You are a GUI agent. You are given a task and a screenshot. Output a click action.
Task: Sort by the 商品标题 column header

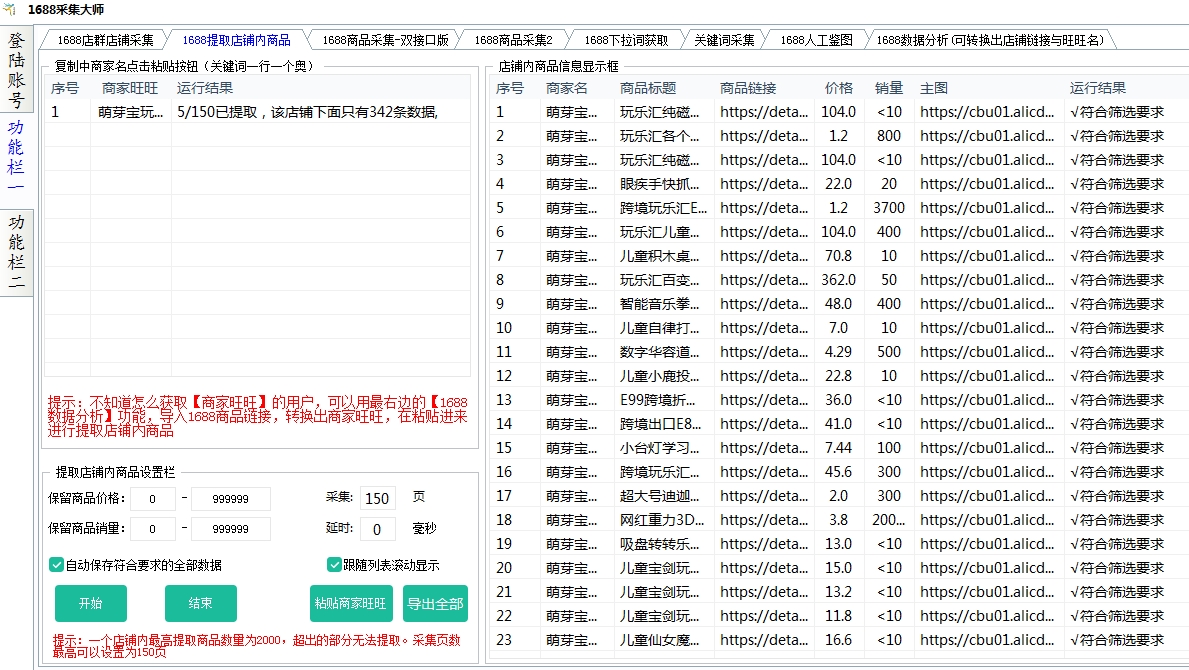click(x=648, y=88)
